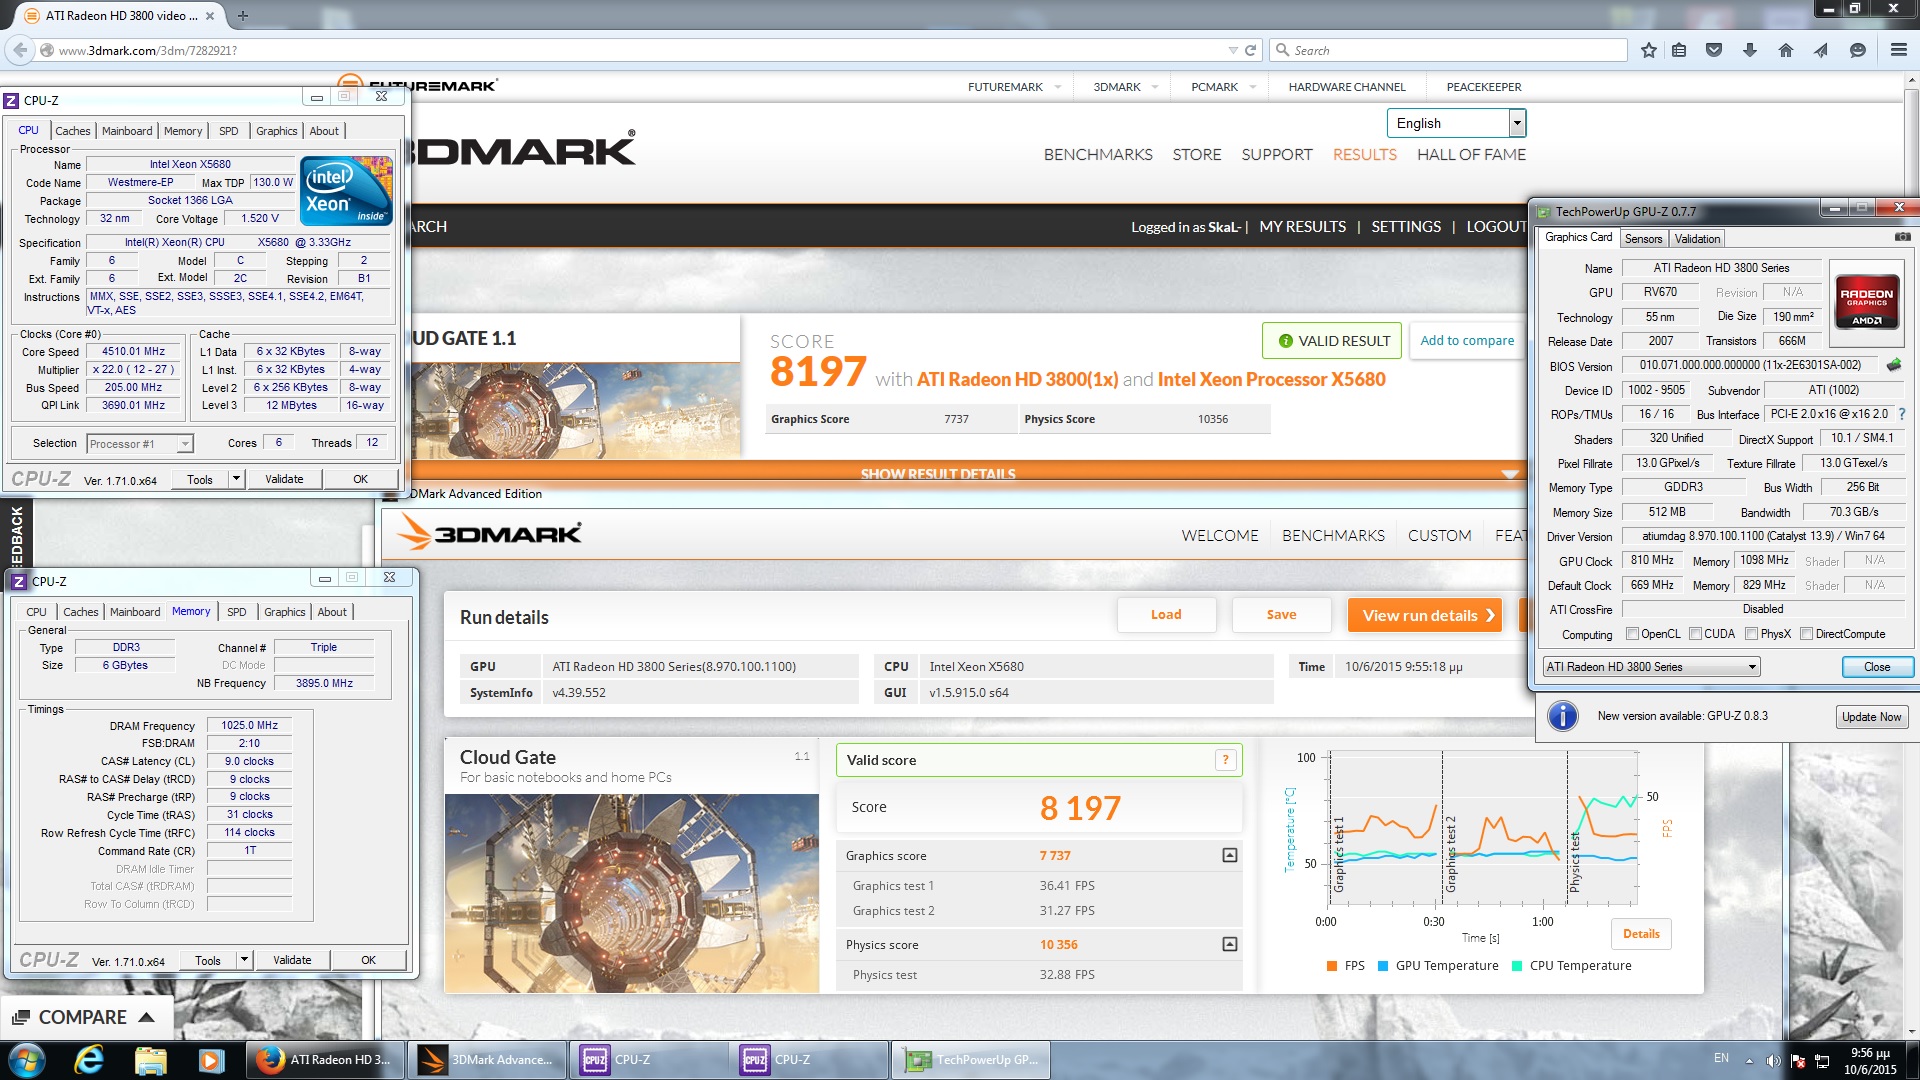1920x1080 pixels.
Task: Open Windows Explorer folder on taskbar
Action: pyautogui.click(x=150, y=1060)
